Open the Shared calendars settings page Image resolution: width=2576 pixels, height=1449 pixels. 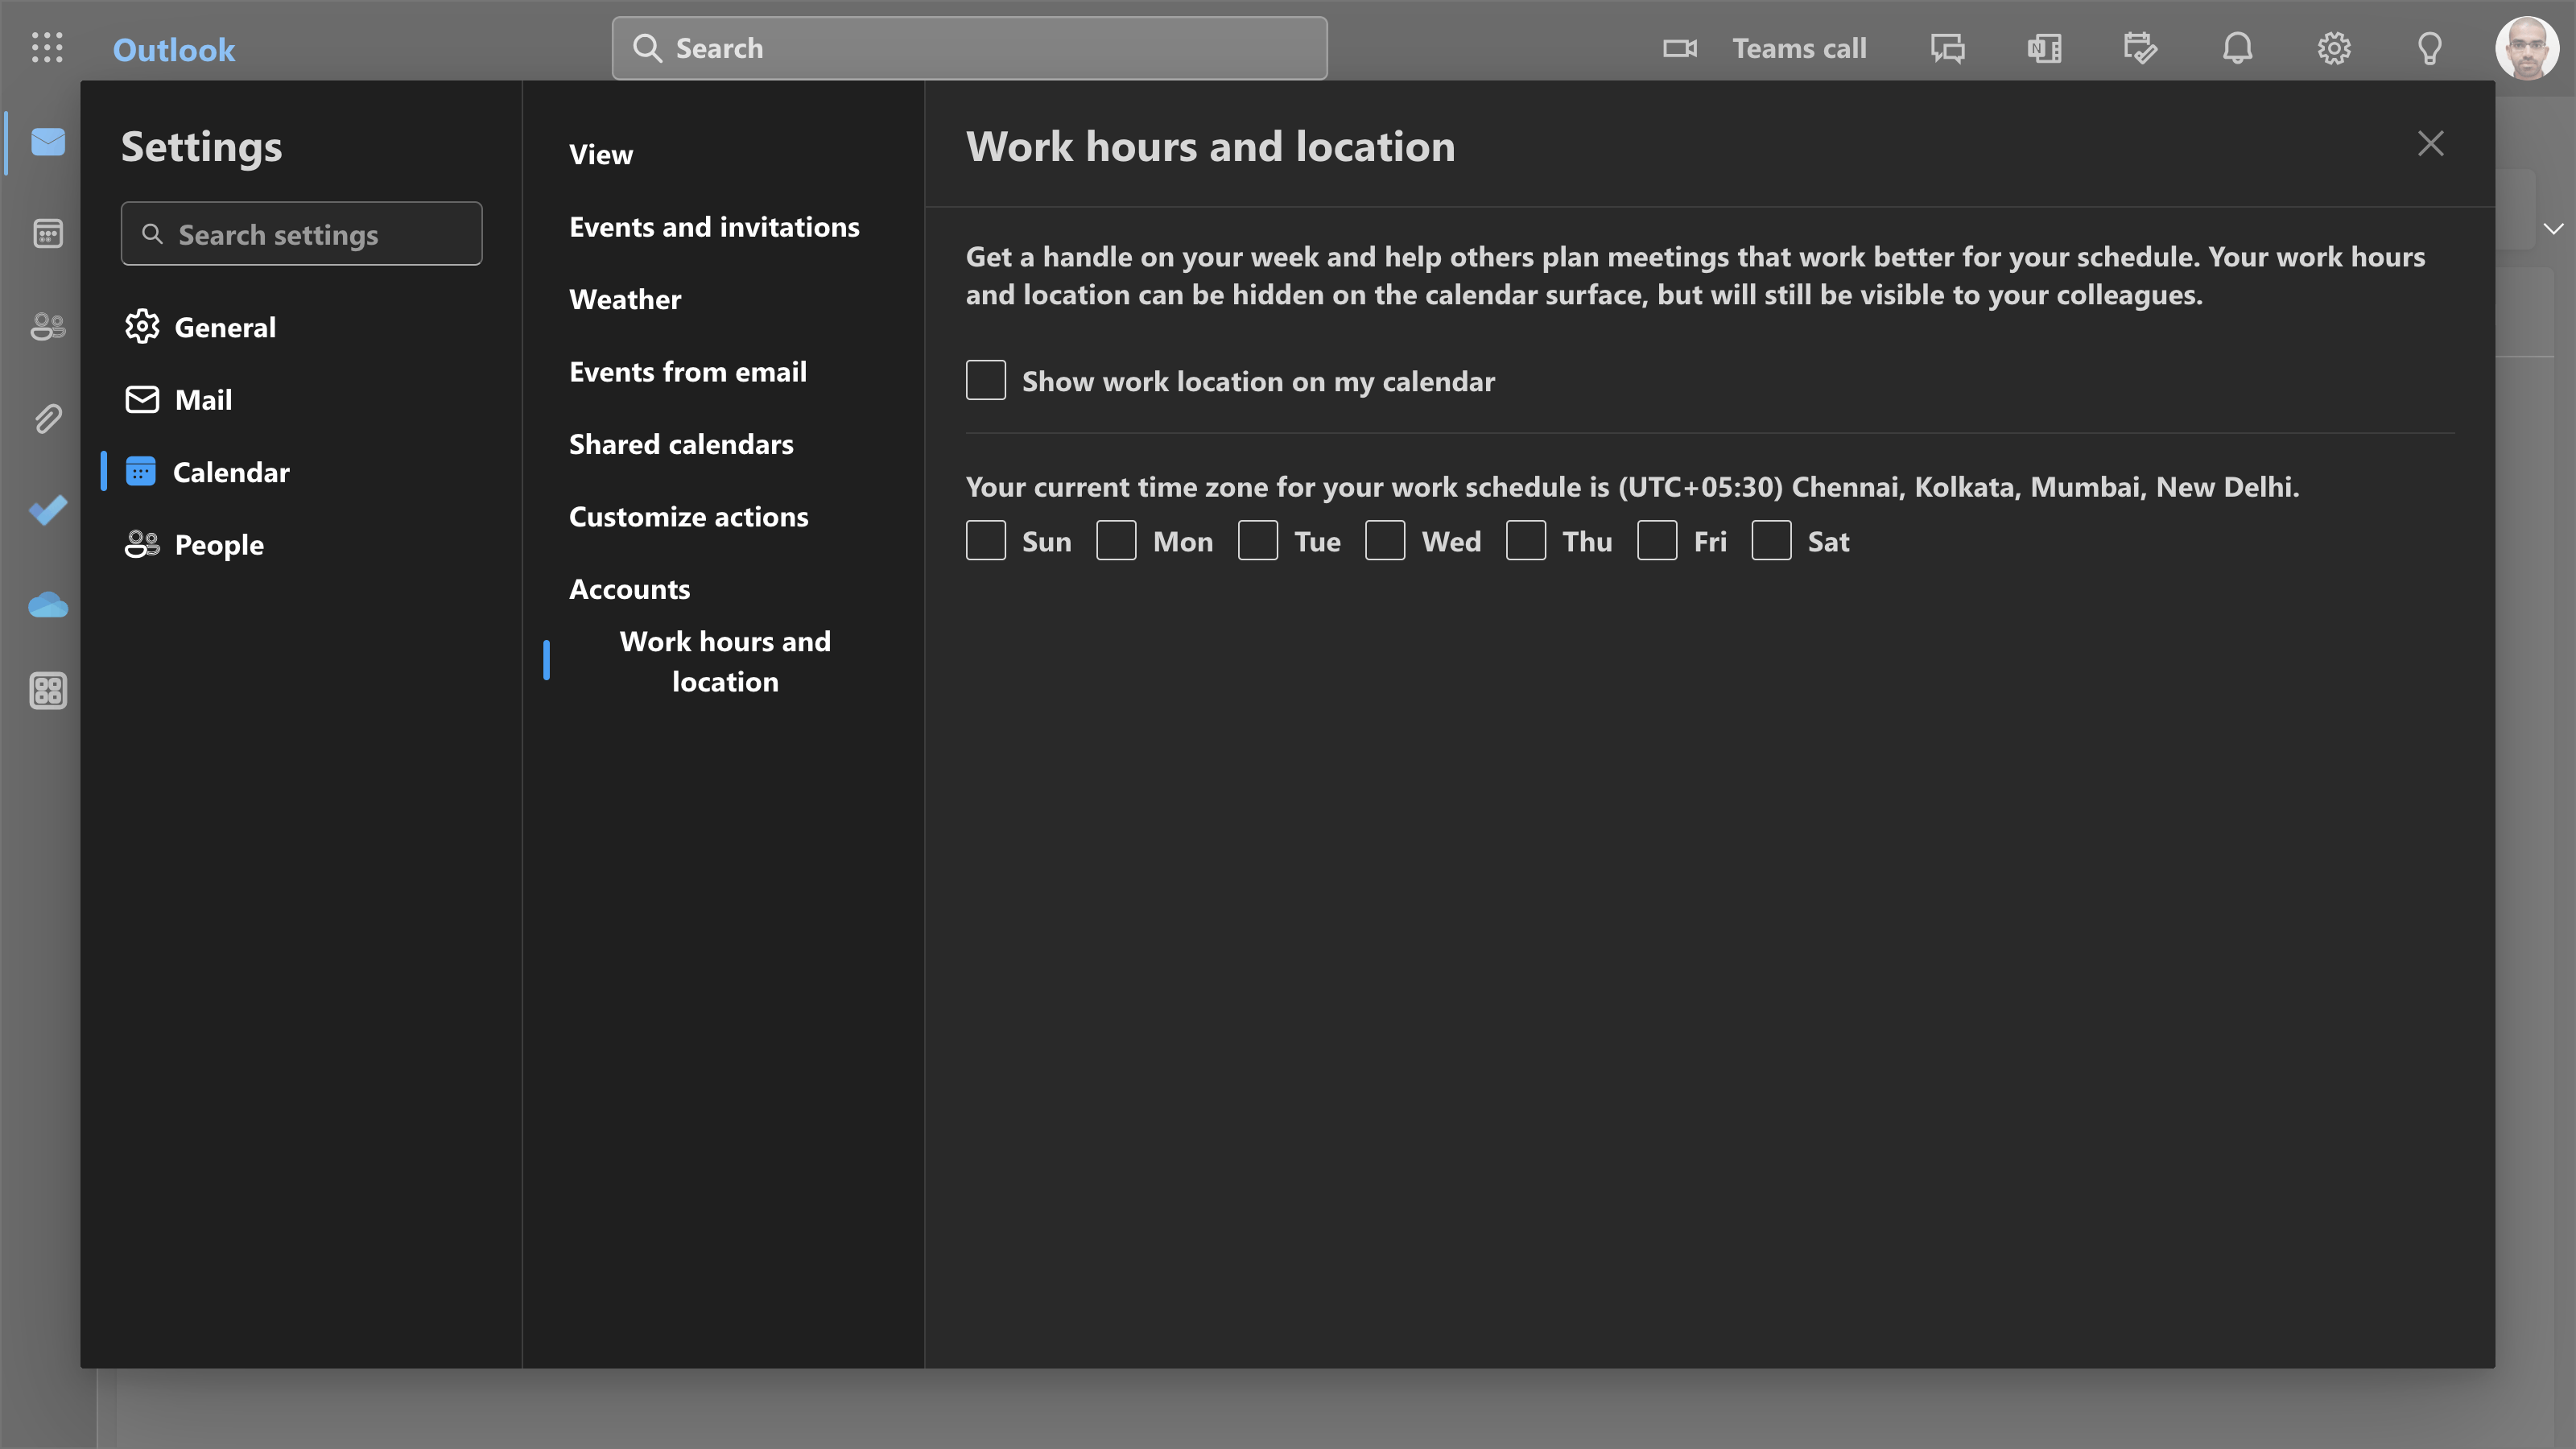(681, 444)
